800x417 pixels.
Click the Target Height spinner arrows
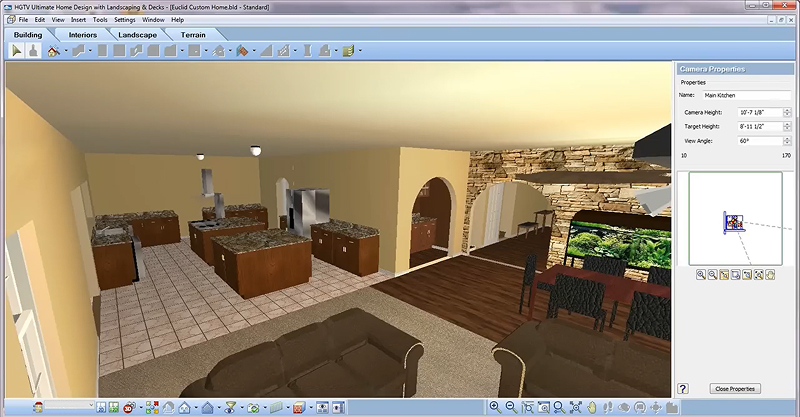click(x=787, y=126)
